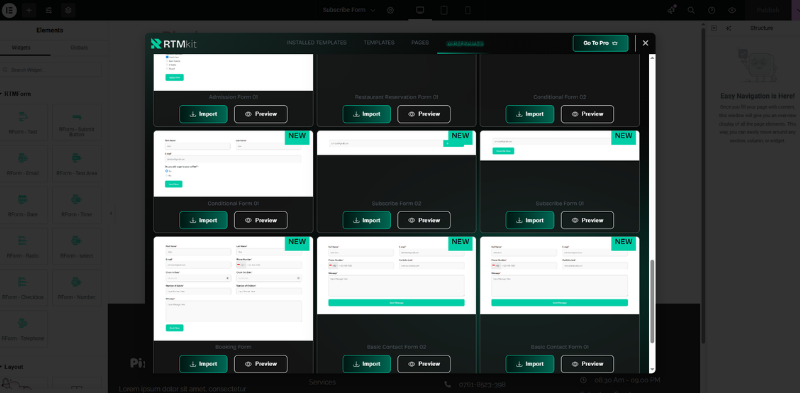Import the Admission Form 01 template
This screenshot has height=393, width=800.
pyautogui.click(x=203, y=114)
